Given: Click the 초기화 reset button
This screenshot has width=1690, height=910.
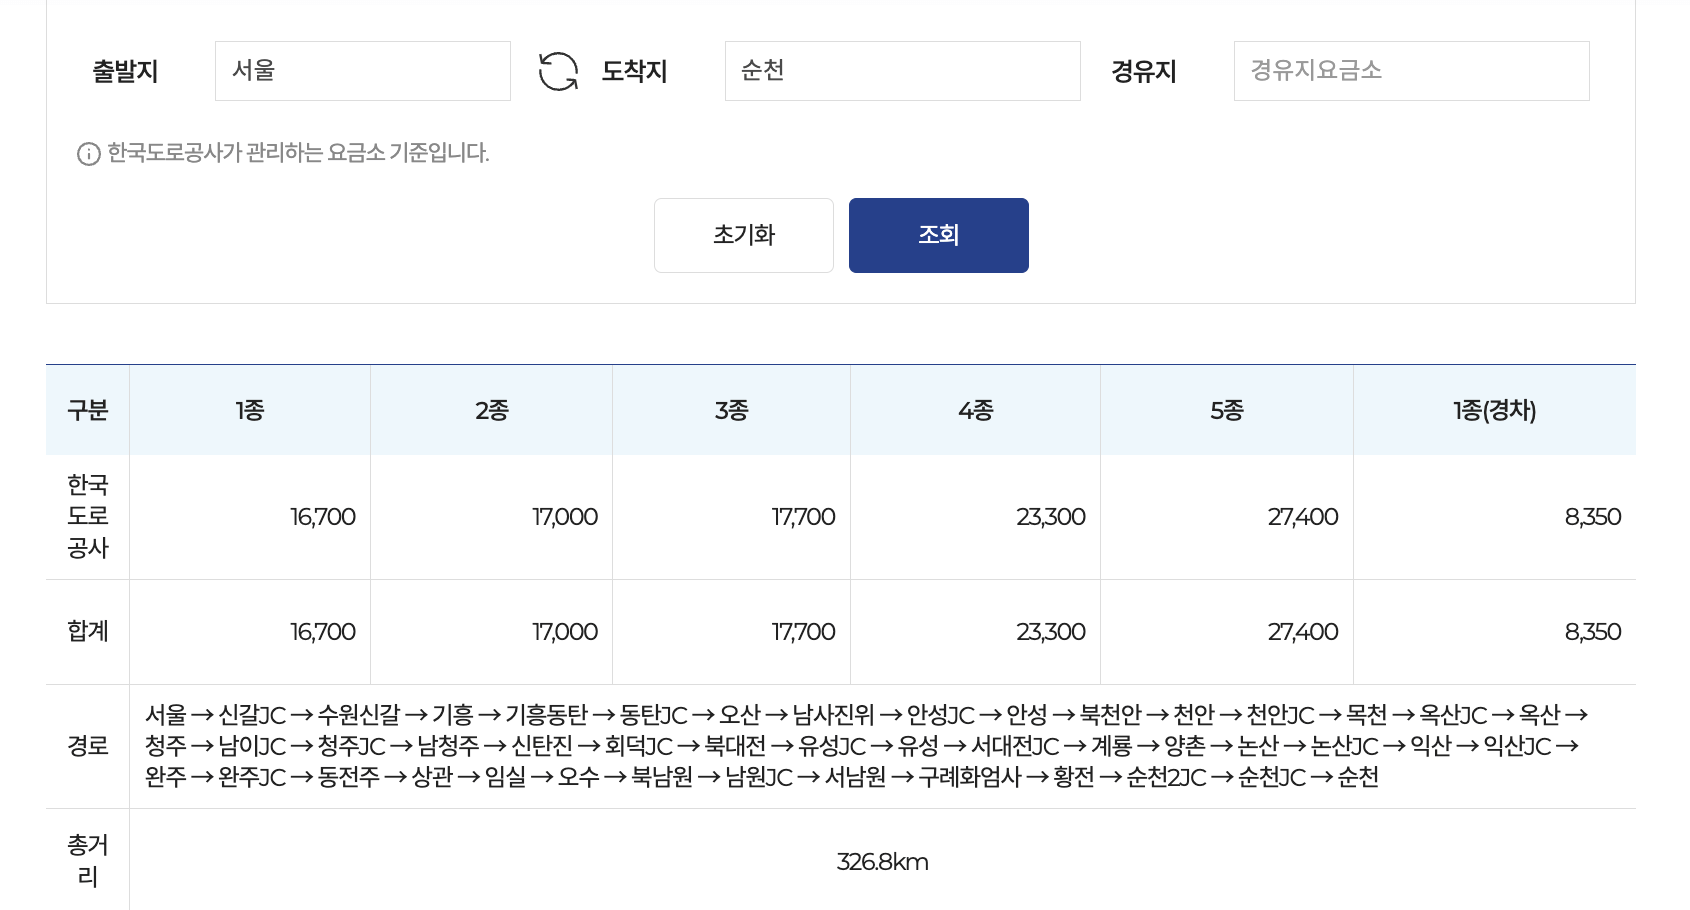Looking at the screenshot, I should point(743,235).
